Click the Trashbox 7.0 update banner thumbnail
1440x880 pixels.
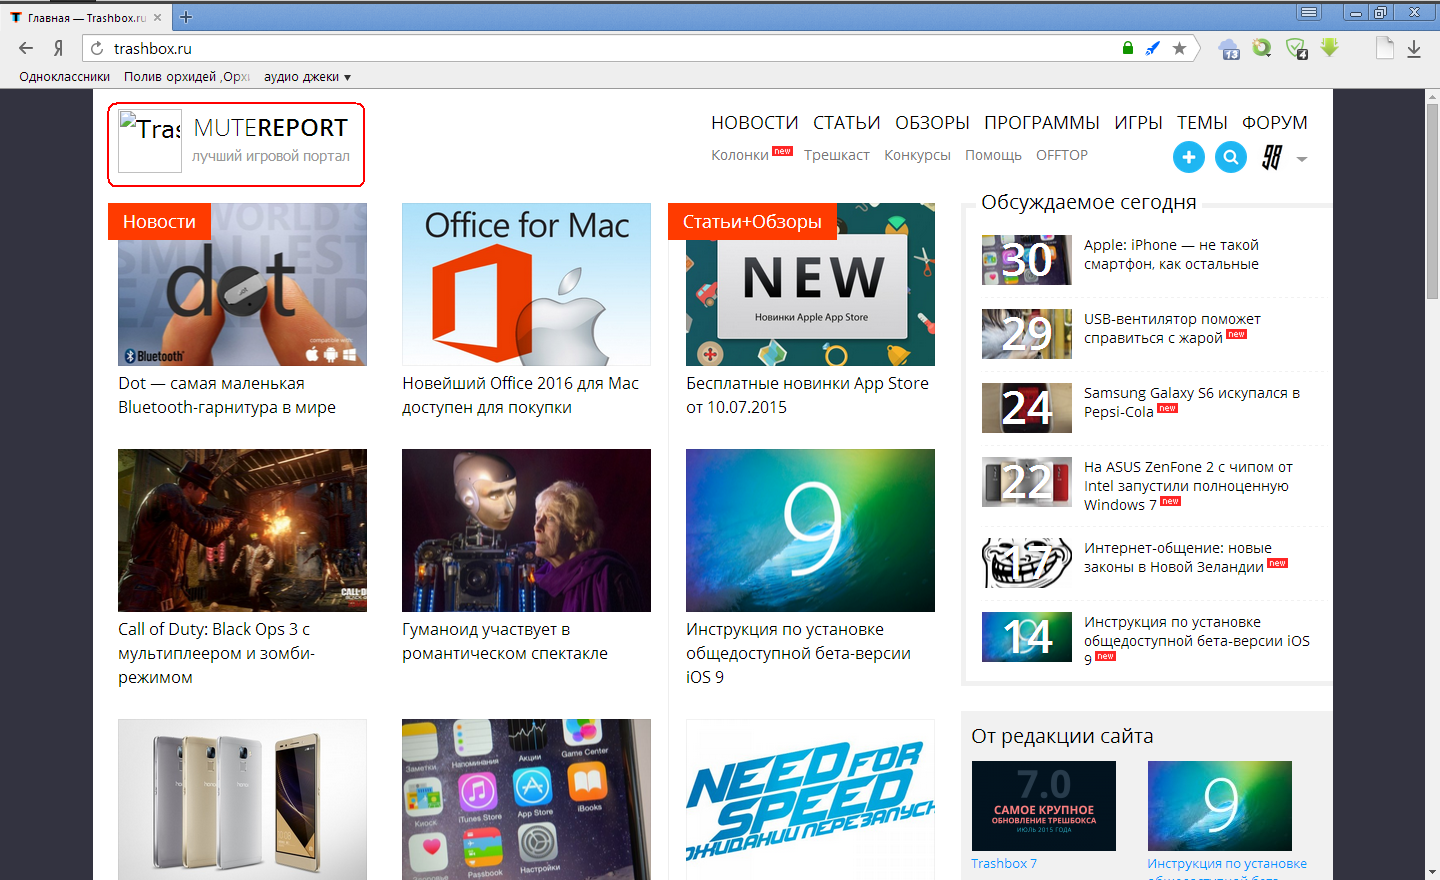(1043, 806)
